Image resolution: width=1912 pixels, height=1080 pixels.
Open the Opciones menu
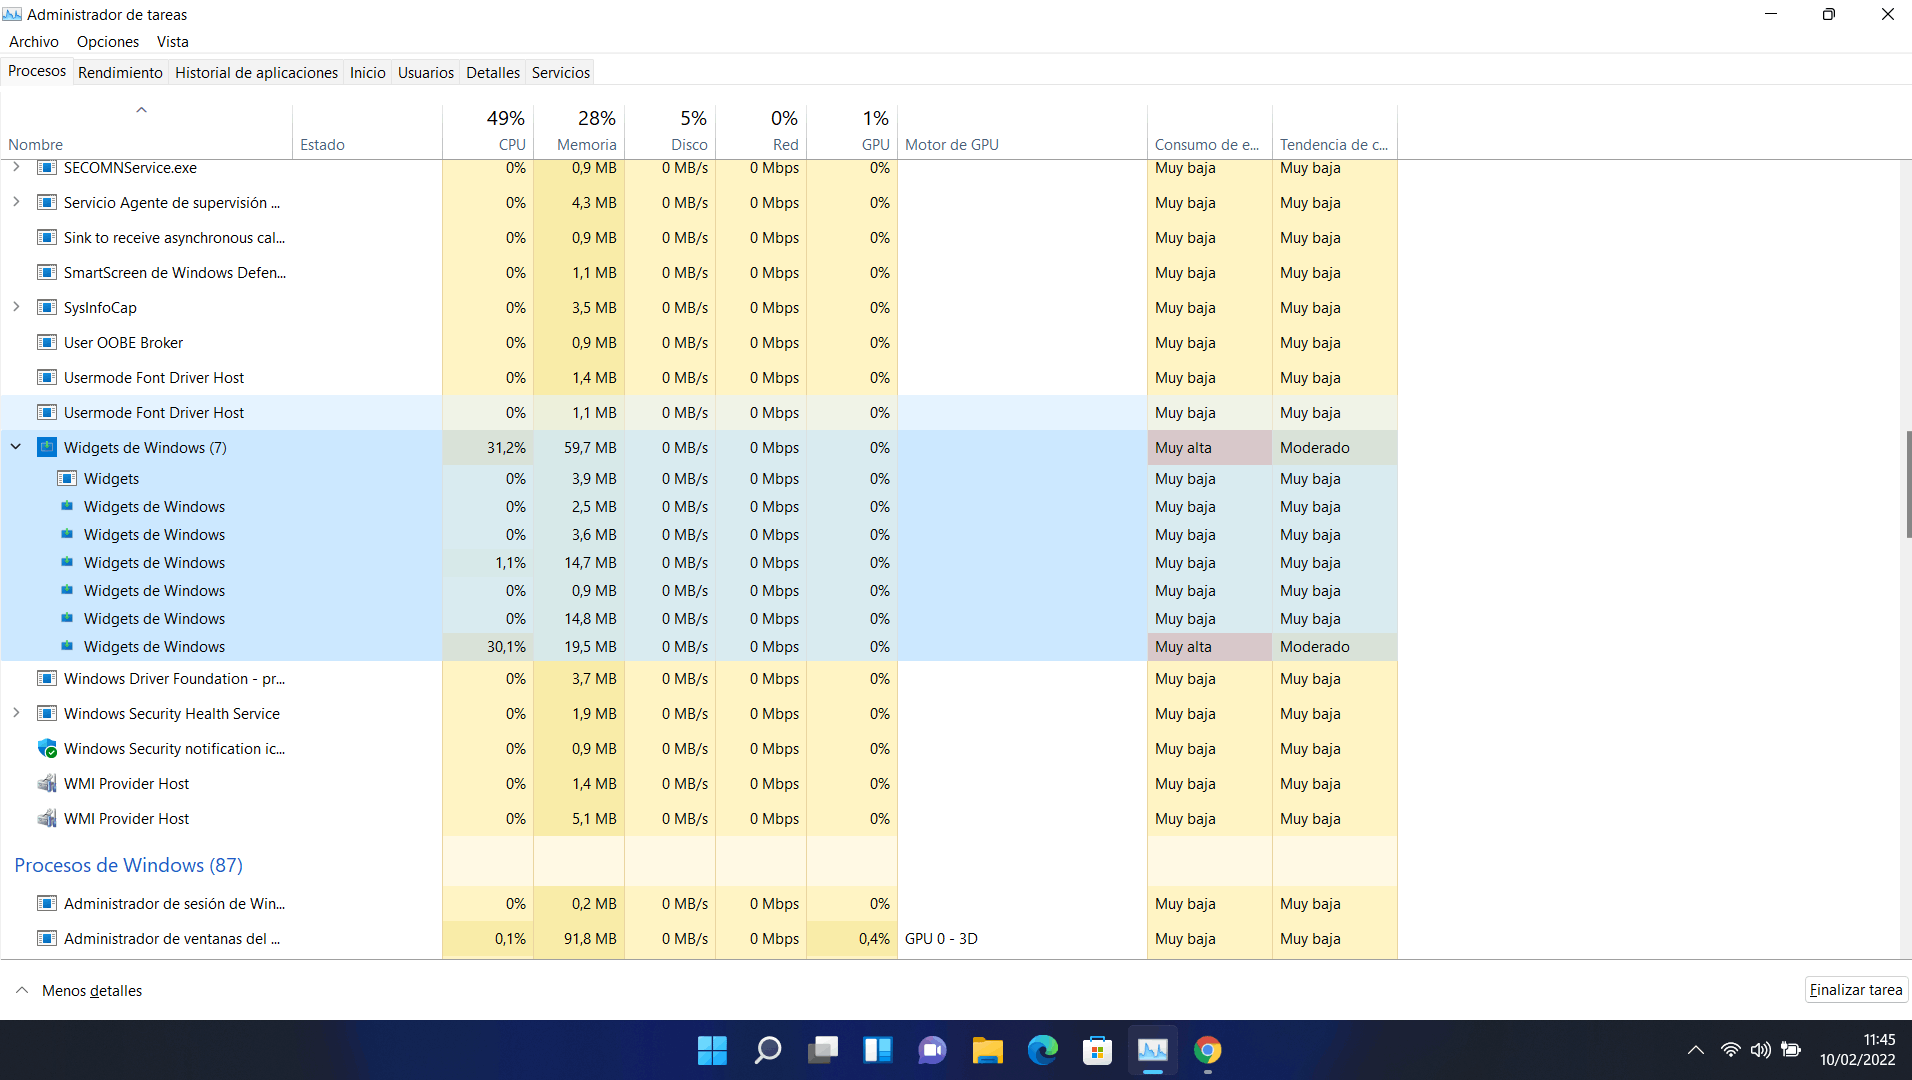click(x=107, y=41)
